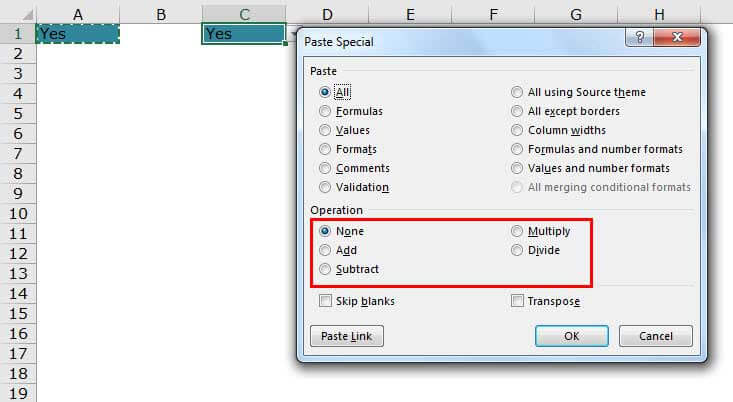Confirm with the OK button
Viewport: 733px width, 402px height.
(x=571, y=336)
